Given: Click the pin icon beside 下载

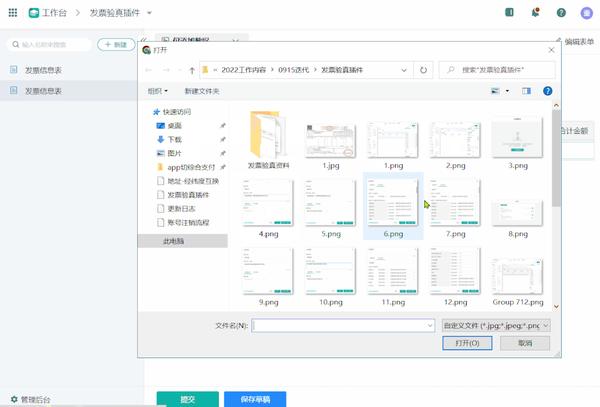Looking at the screenshot, I should click(x=223, y=139).
